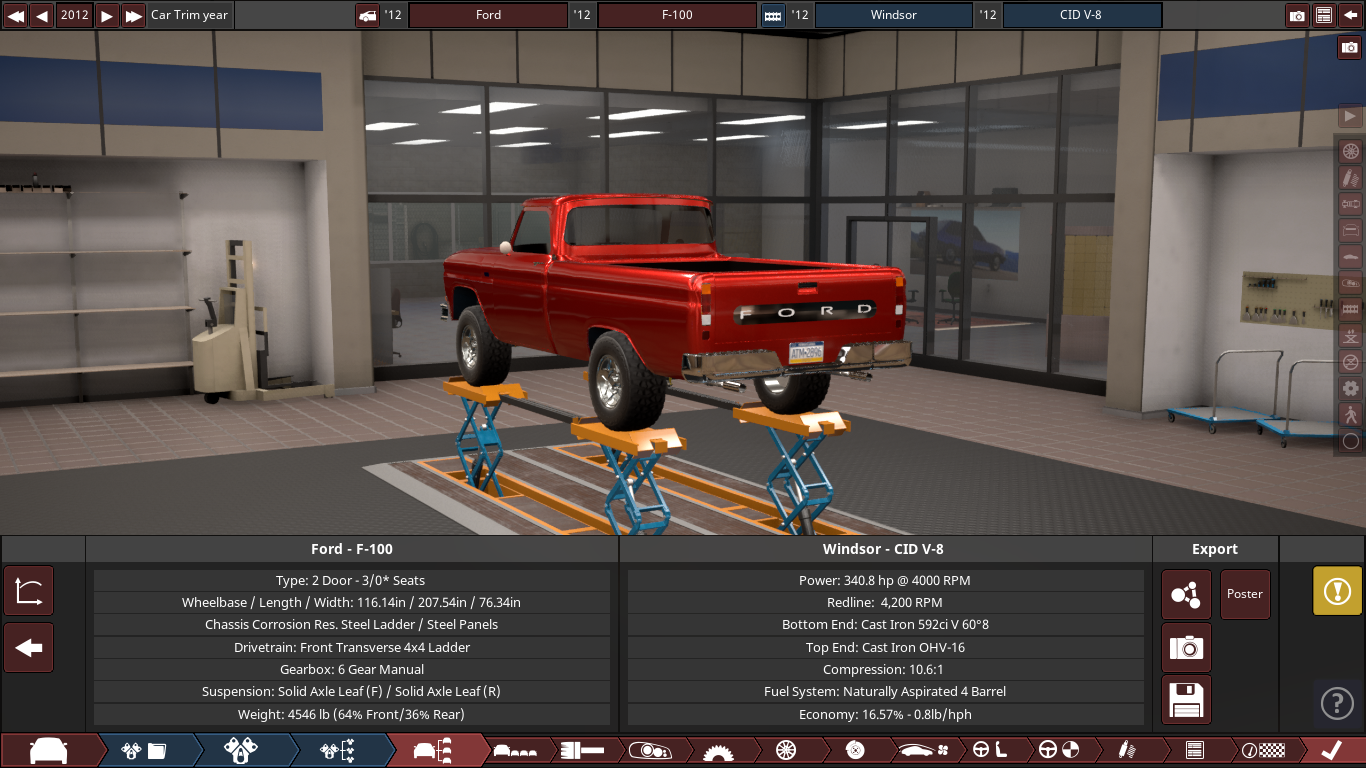Open the wheels and tires tab
Viewport: 1366px width, 768px height.
tap(786, 751)
